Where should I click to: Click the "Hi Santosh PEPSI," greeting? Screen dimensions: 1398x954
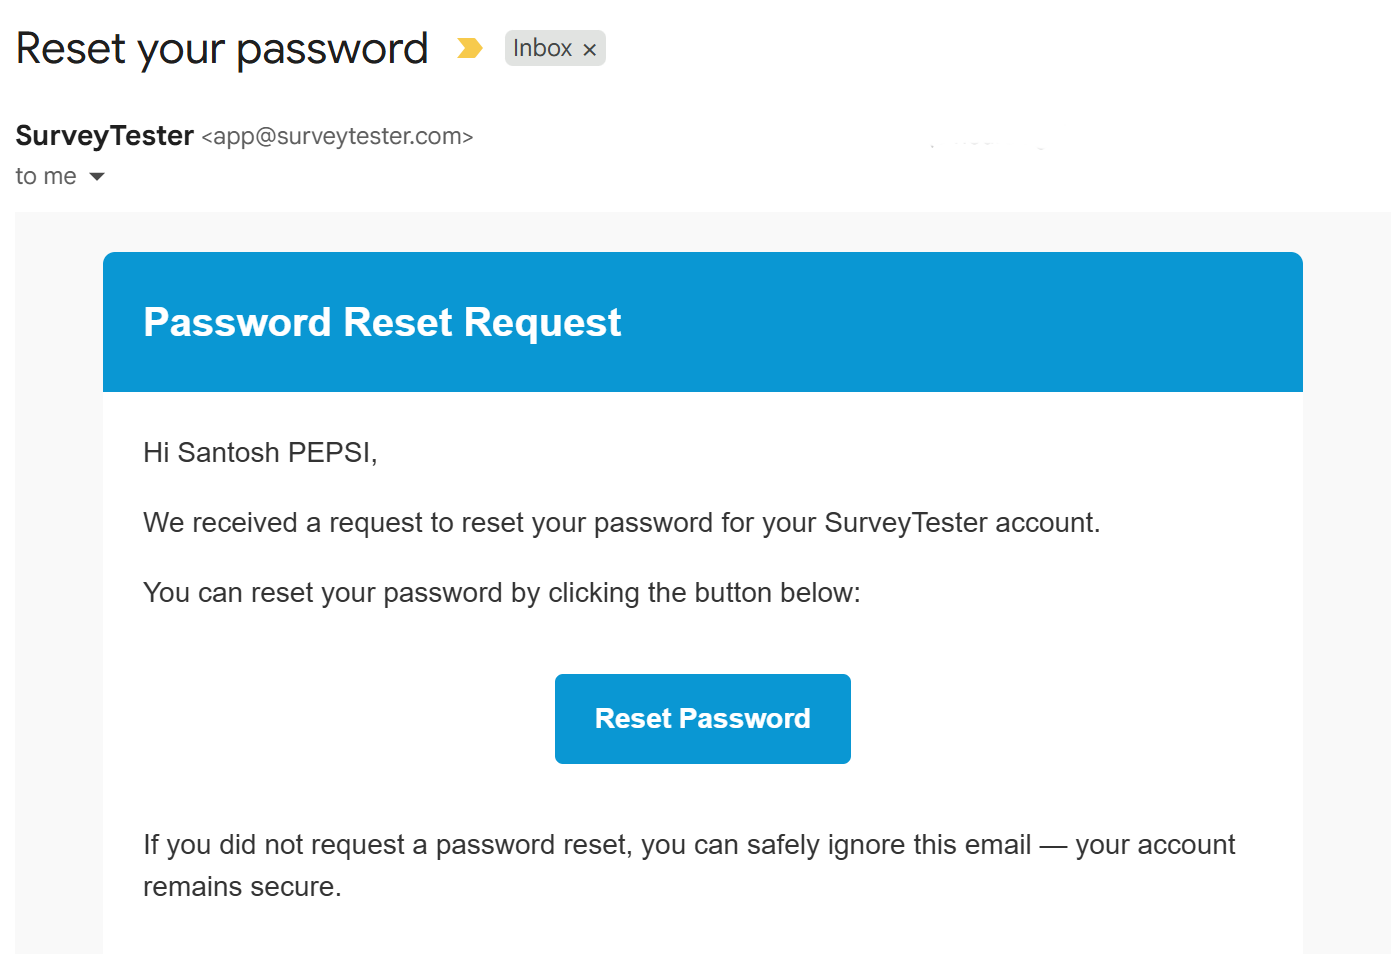click(x=260, y=453)
